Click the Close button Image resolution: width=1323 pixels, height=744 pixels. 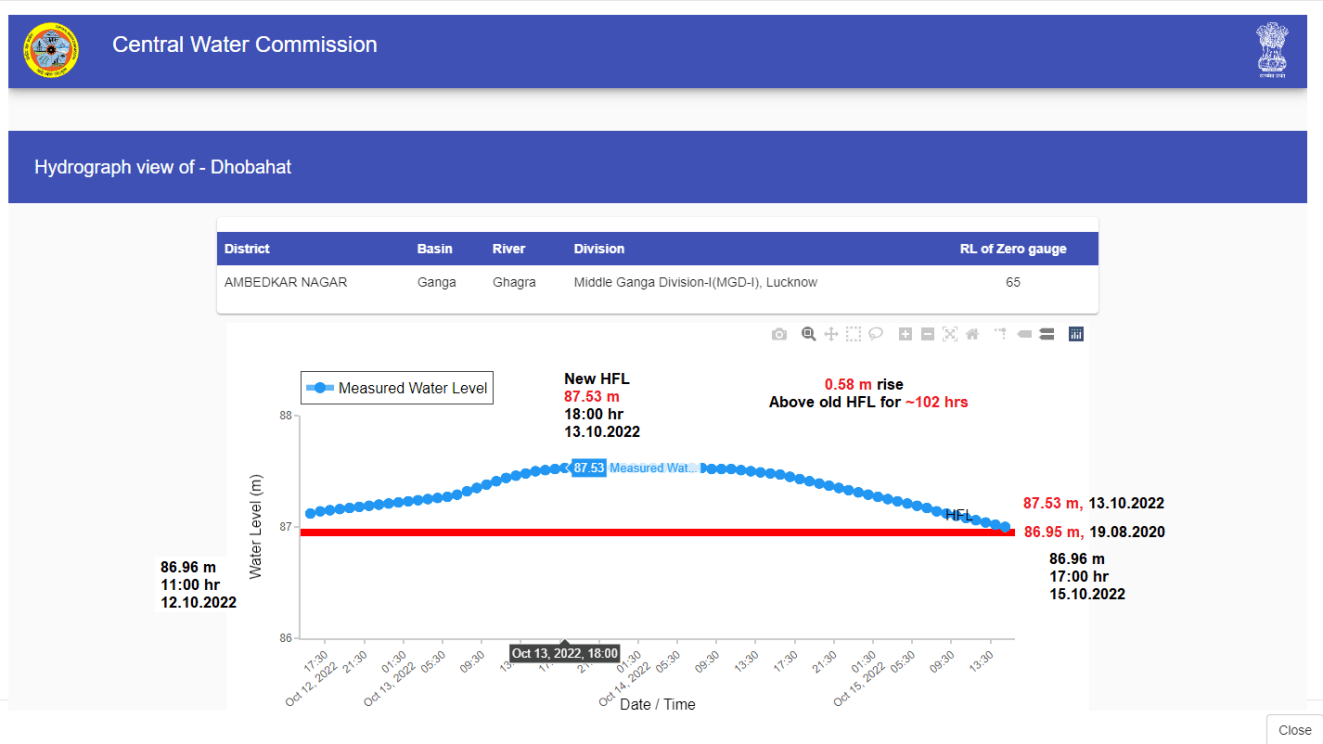[1294, 730]
